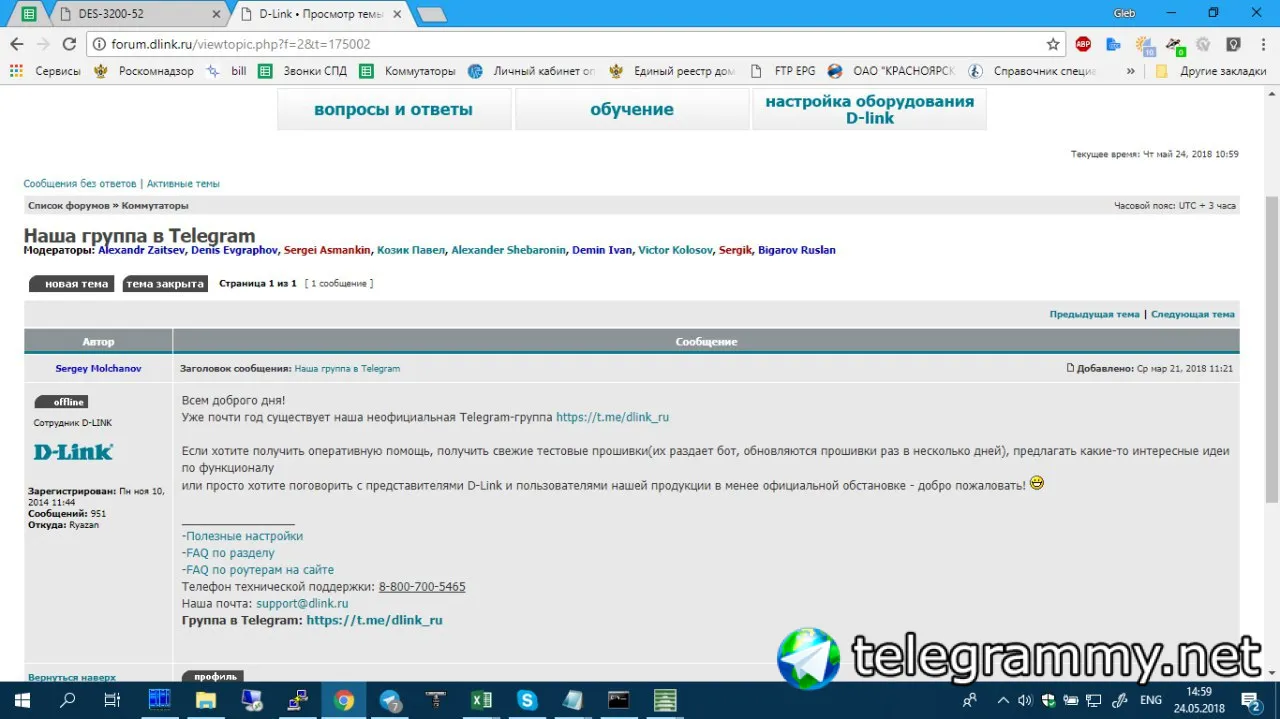Open Windows taskbar search
The height and width of the screenshot is (719, 1280).
[x=68, y=700]
